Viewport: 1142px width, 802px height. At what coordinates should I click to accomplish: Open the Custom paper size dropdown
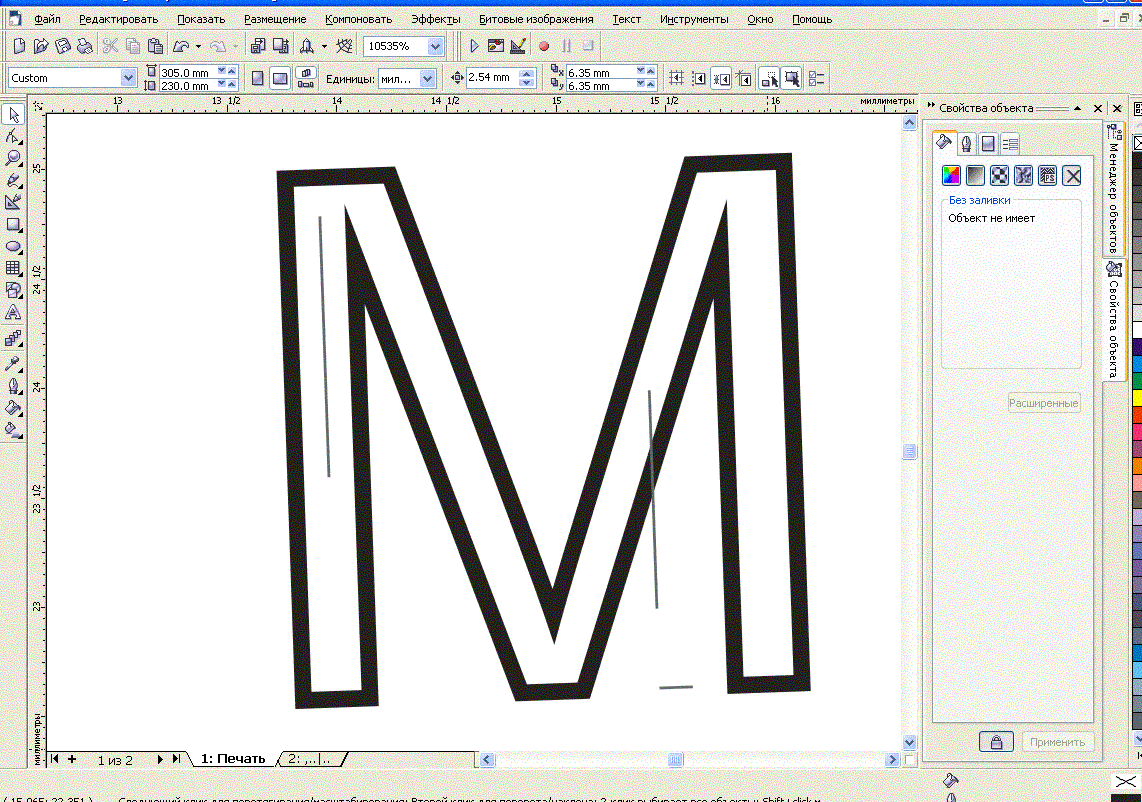[128, 78]
